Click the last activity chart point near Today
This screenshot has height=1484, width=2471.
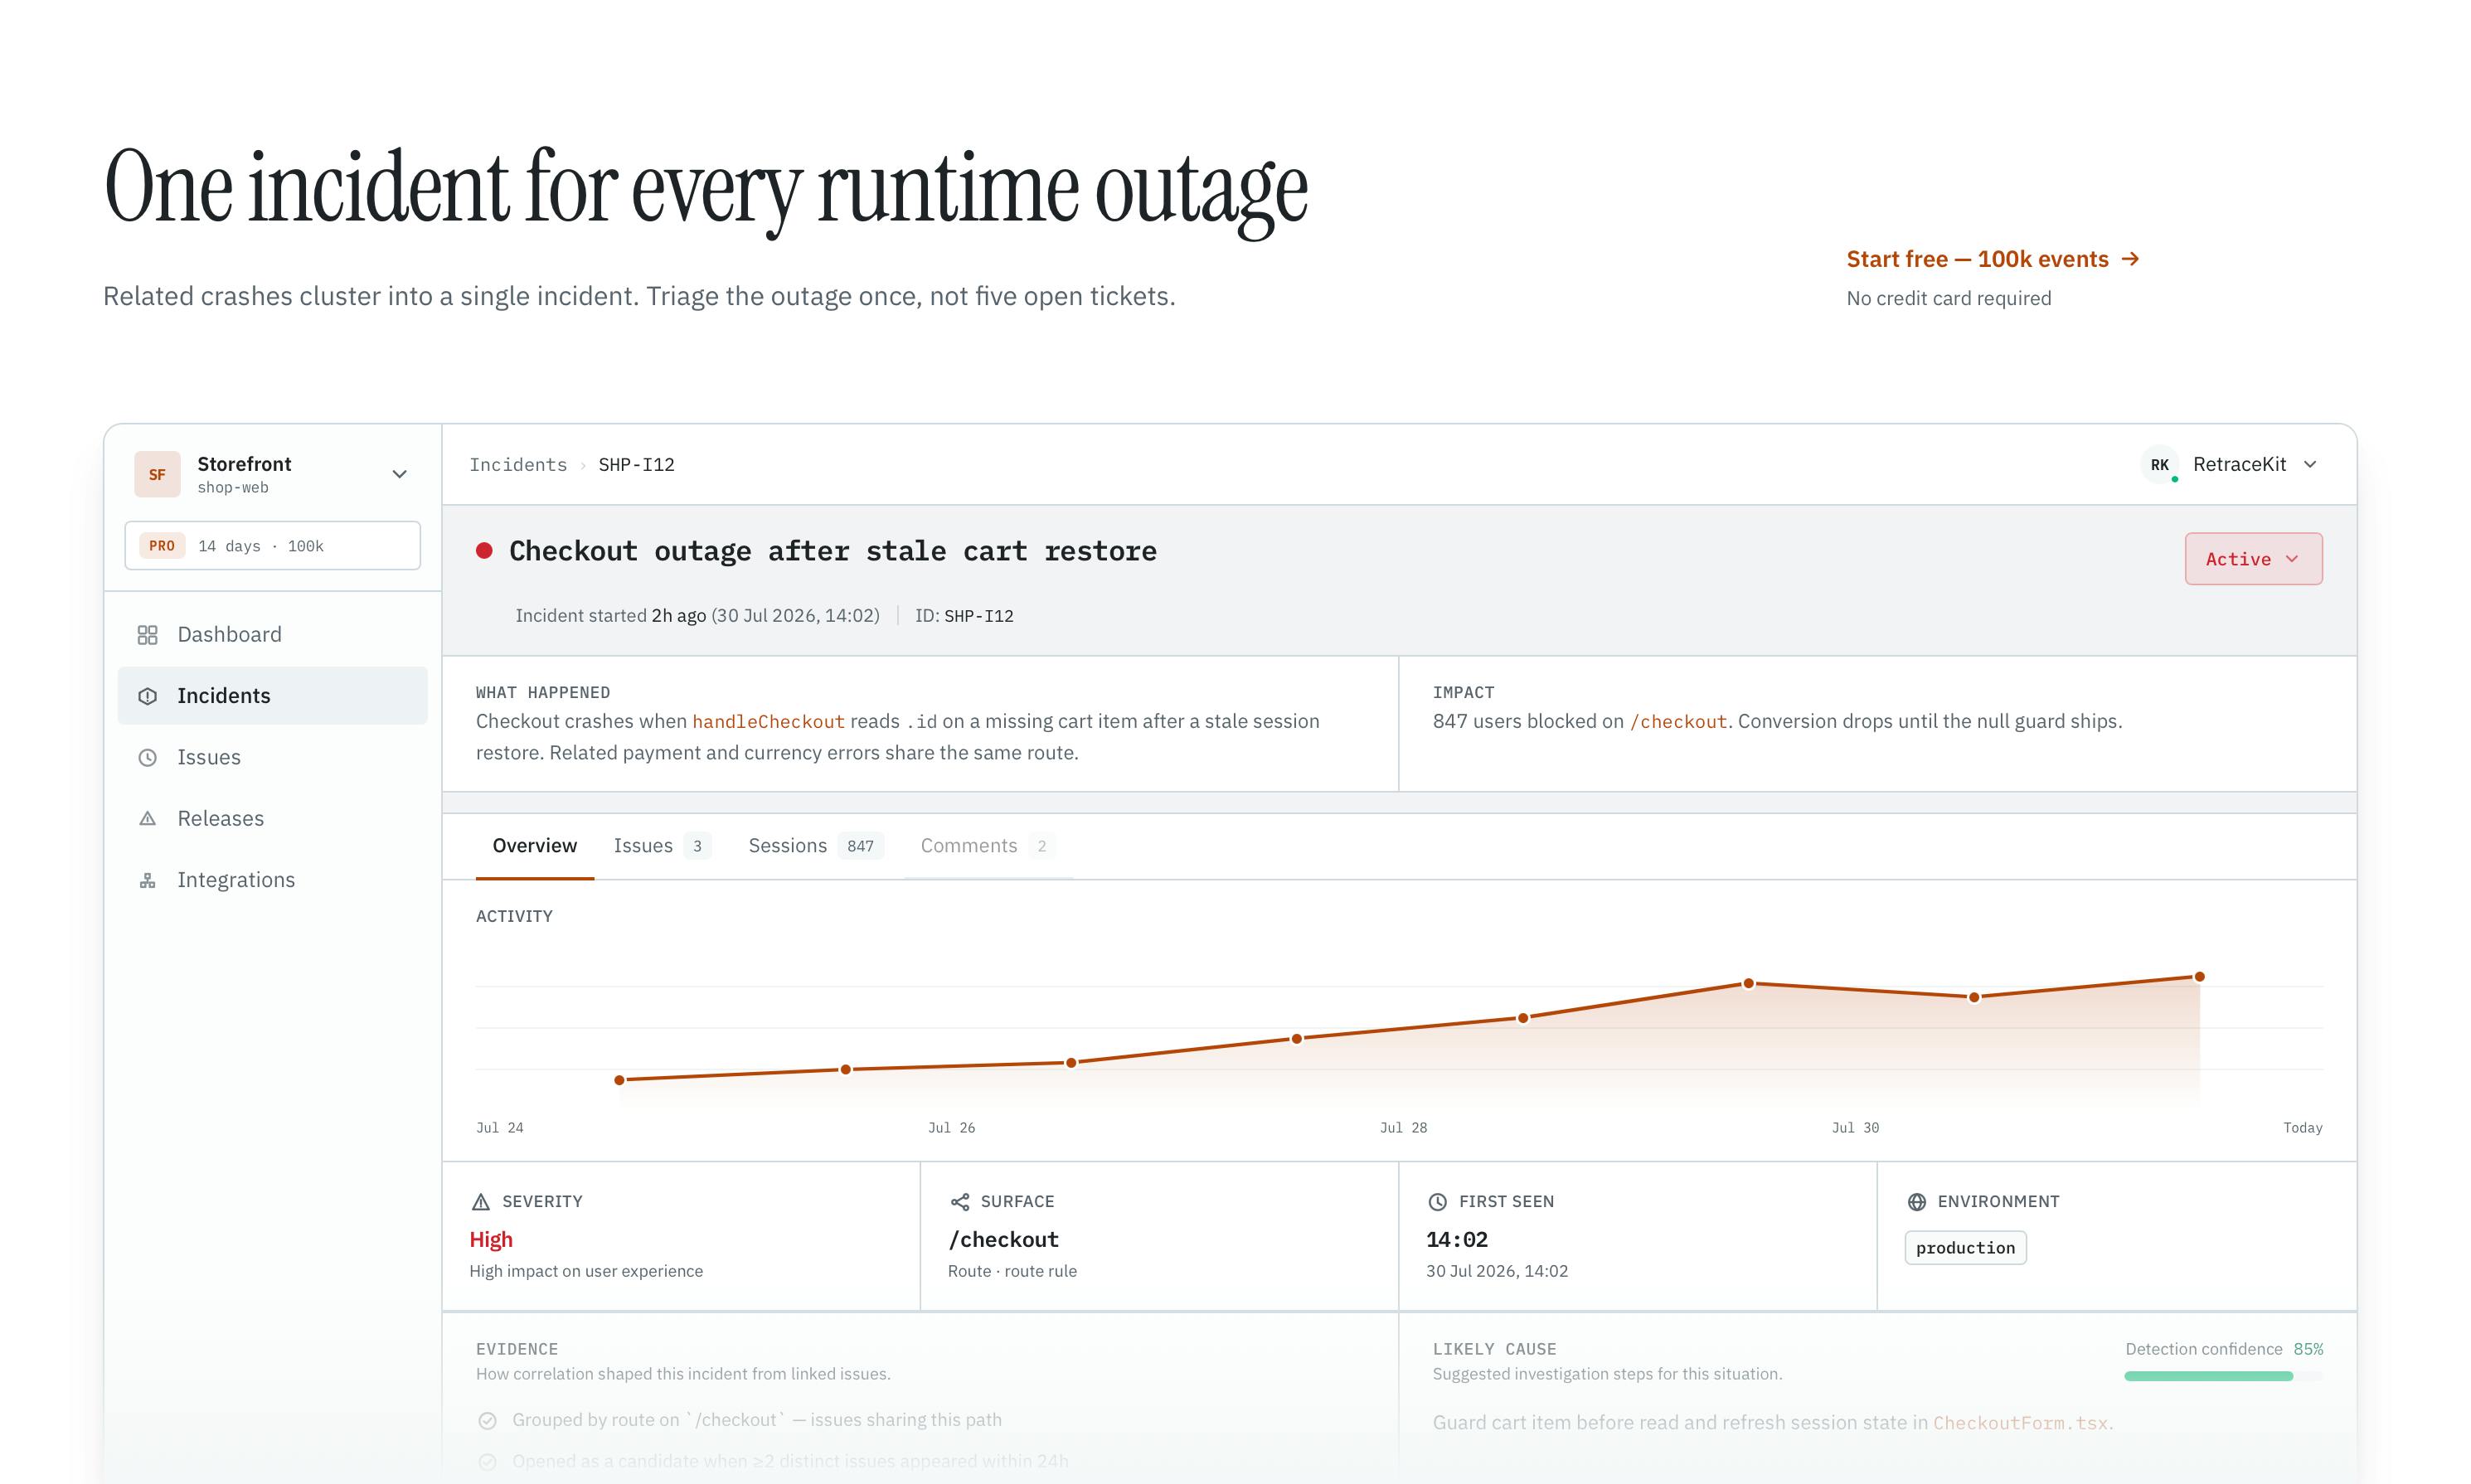pyautogui.click(x=2199, y=977)
